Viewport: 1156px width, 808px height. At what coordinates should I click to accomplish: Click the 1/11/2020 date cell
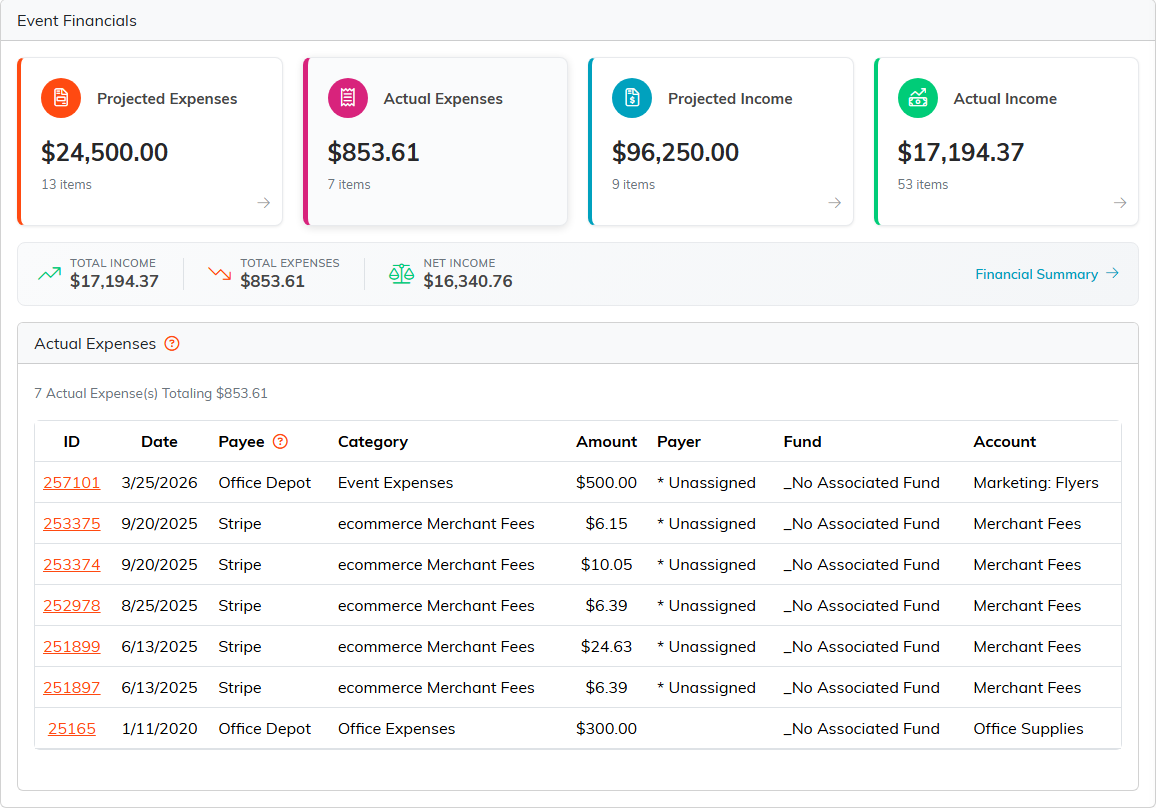159,729
